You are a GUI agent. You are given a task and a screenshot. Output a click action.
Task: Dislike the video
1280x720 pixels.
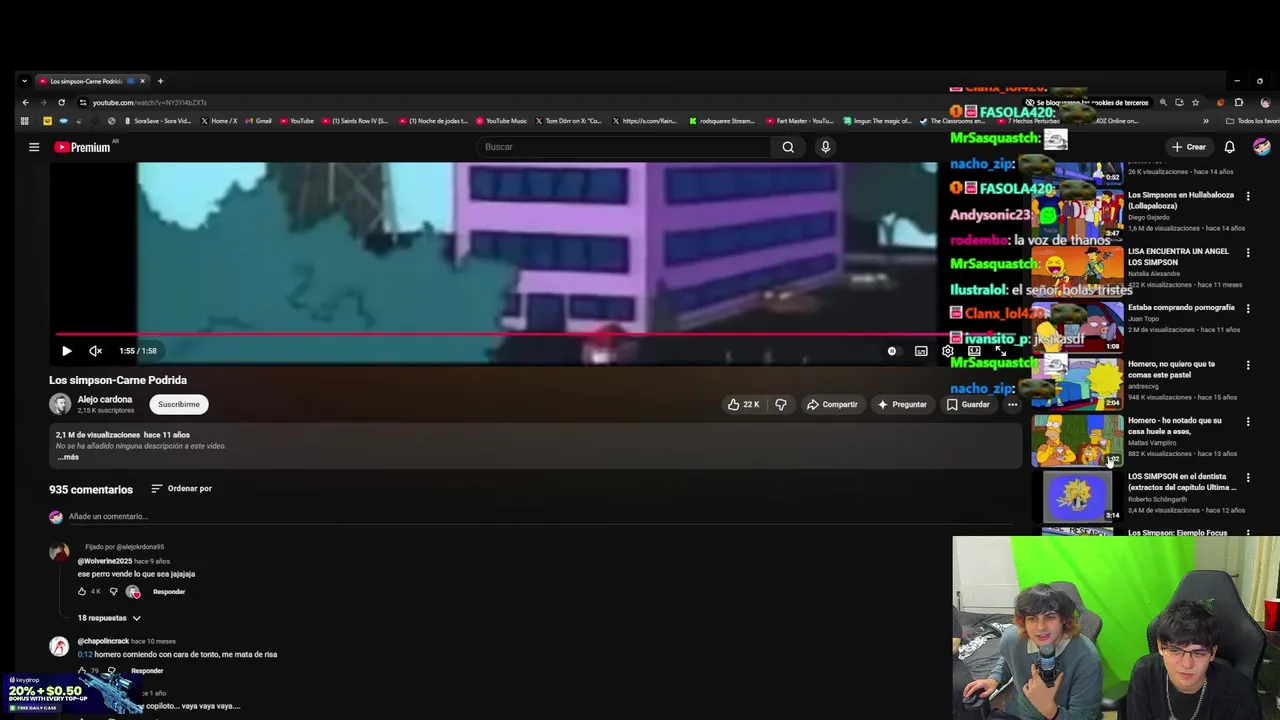781,404
